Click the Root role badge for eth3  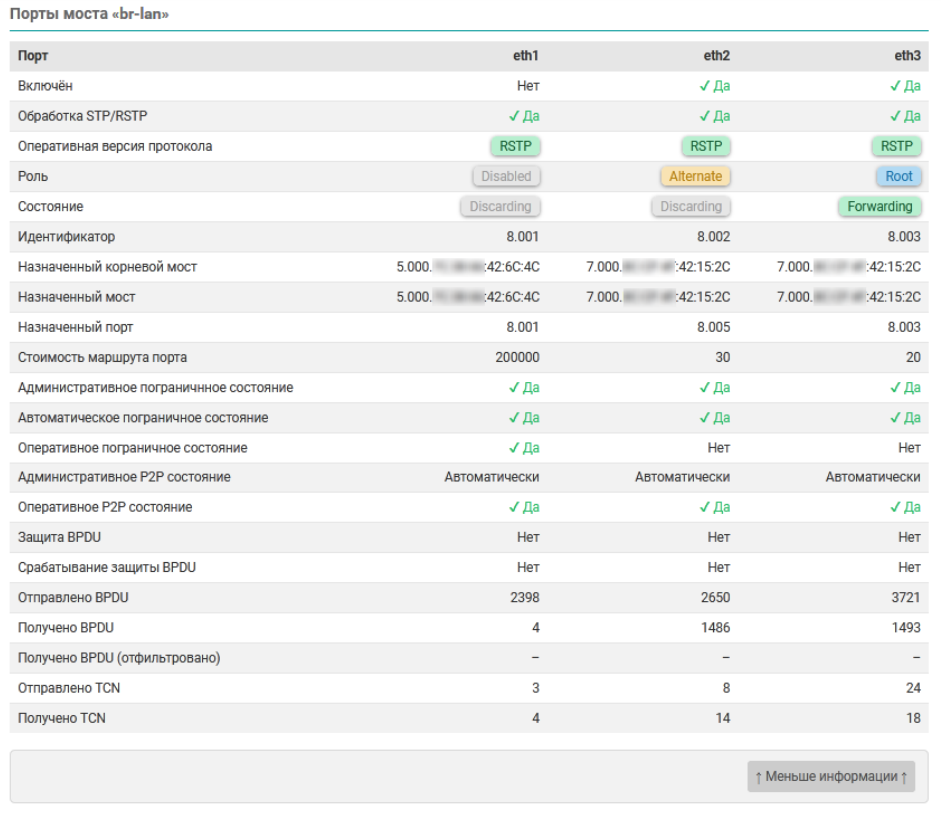click(x=898, y=176)
